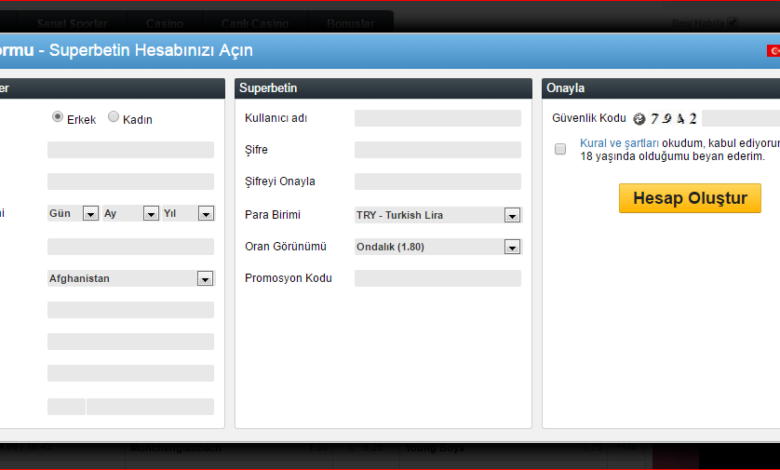
Task: Toggle the Beni Hatırla checkbox
Action: [x=732, y=22]
